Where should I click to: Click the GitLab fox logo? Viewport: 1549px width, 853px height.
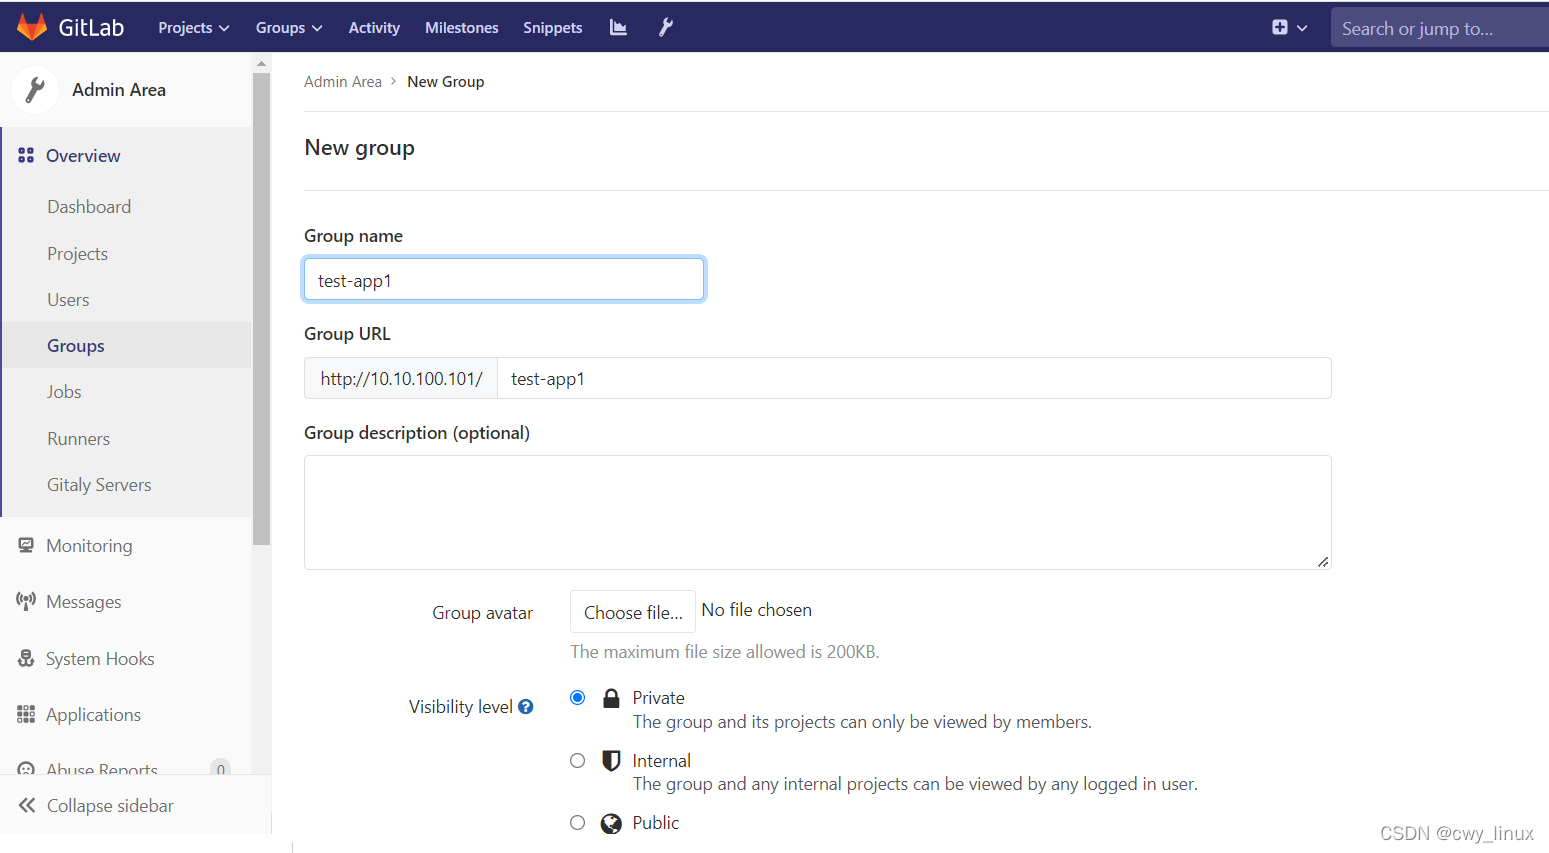click(32, 27)
